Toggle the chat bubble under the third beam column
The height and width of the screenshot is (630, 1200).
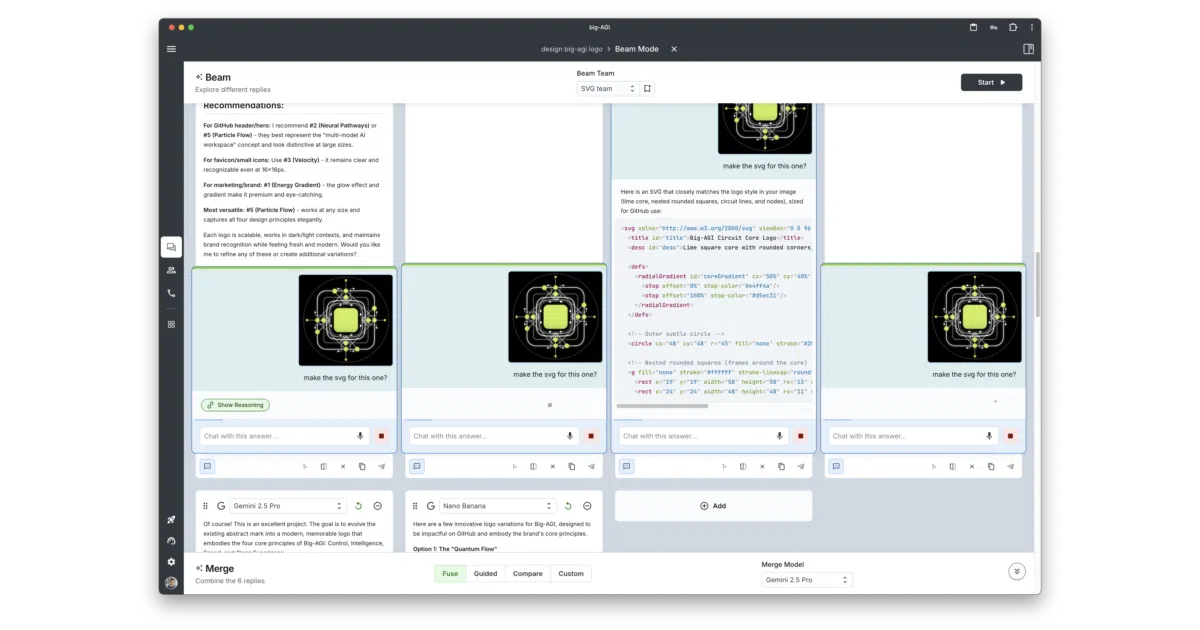627,466
